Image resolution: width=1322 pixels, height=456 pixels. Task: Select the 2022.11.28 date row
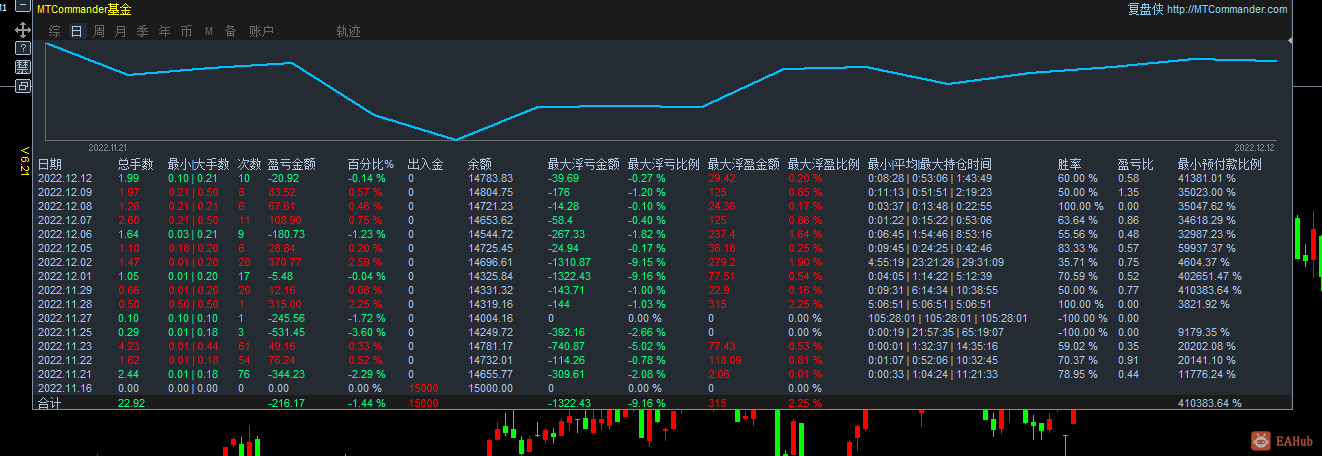click(x=64, y=304)
